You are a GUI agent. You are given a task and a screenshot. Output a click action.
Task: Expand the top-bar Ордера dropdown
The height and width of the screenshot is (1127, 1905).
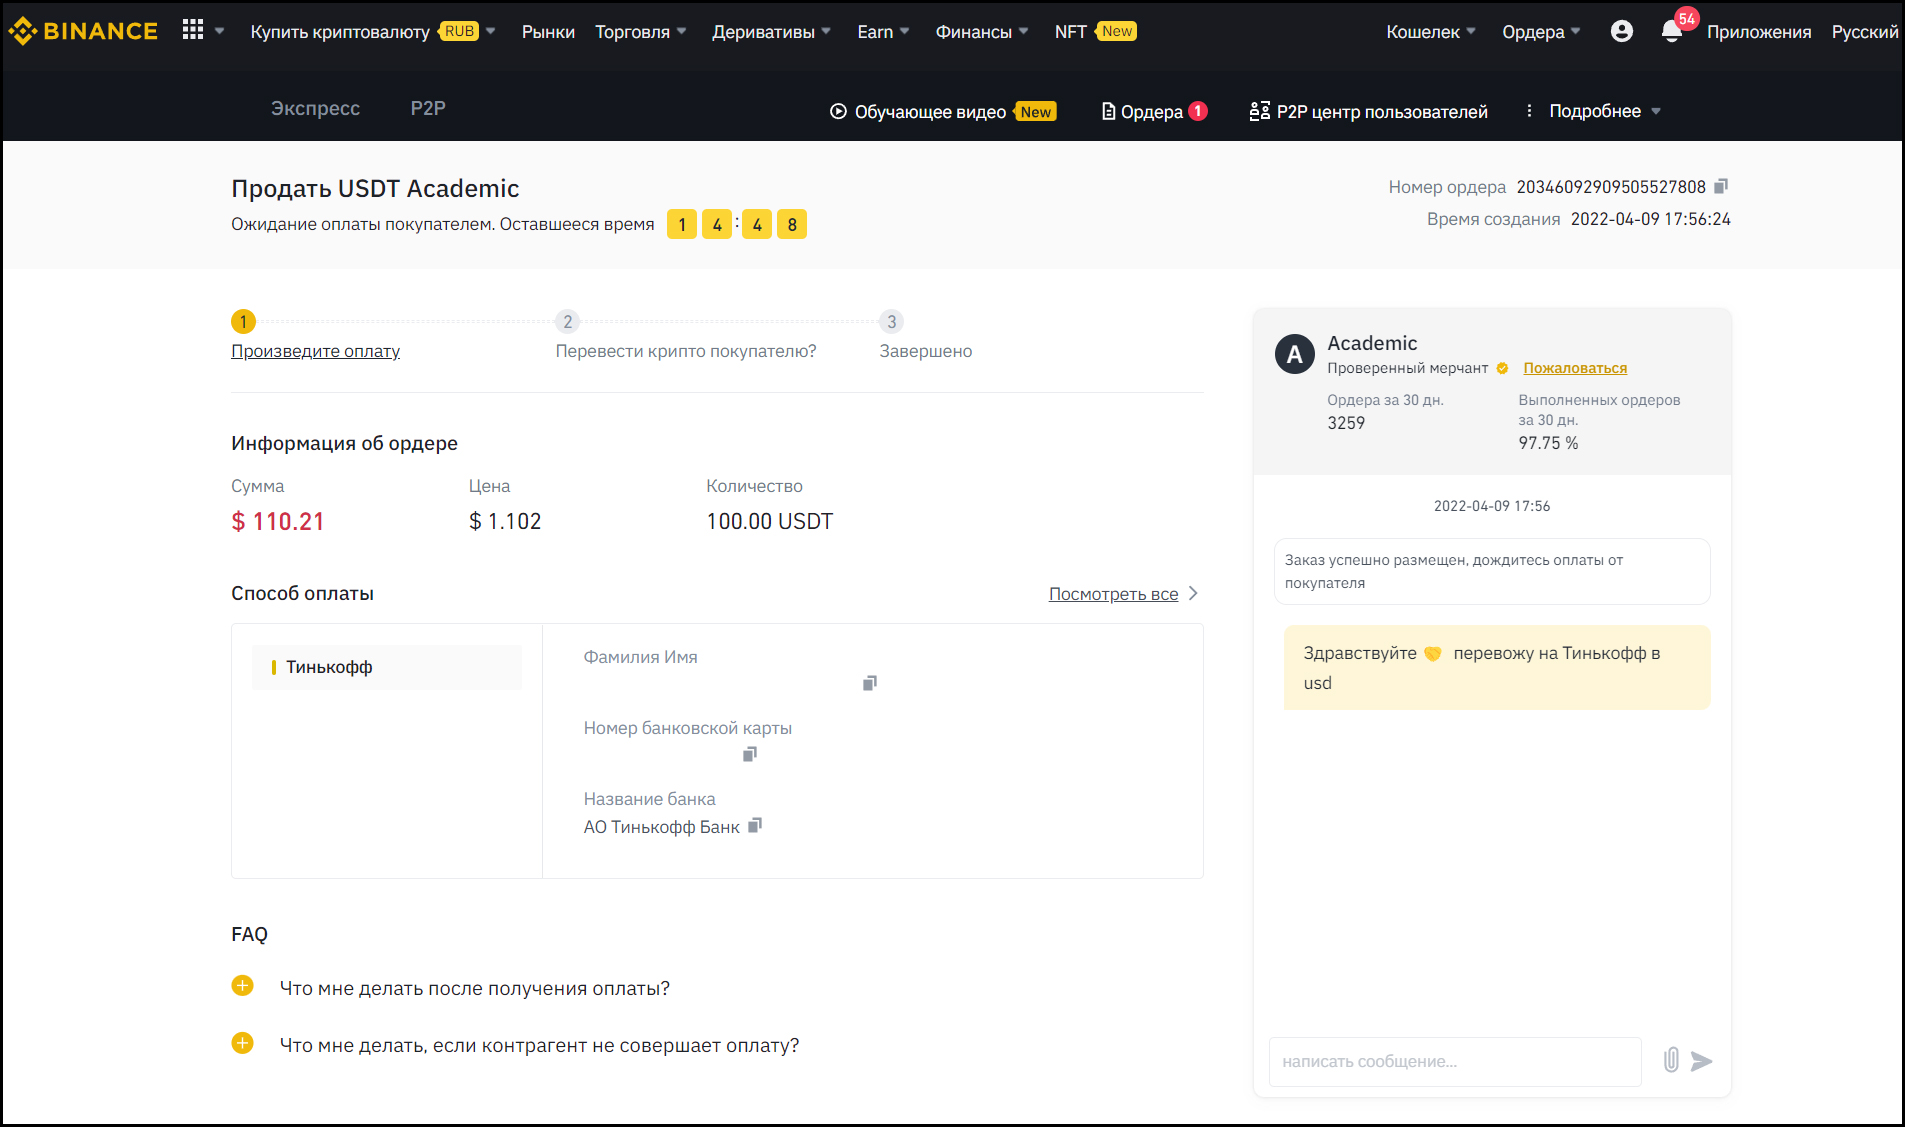[1541, 32]
